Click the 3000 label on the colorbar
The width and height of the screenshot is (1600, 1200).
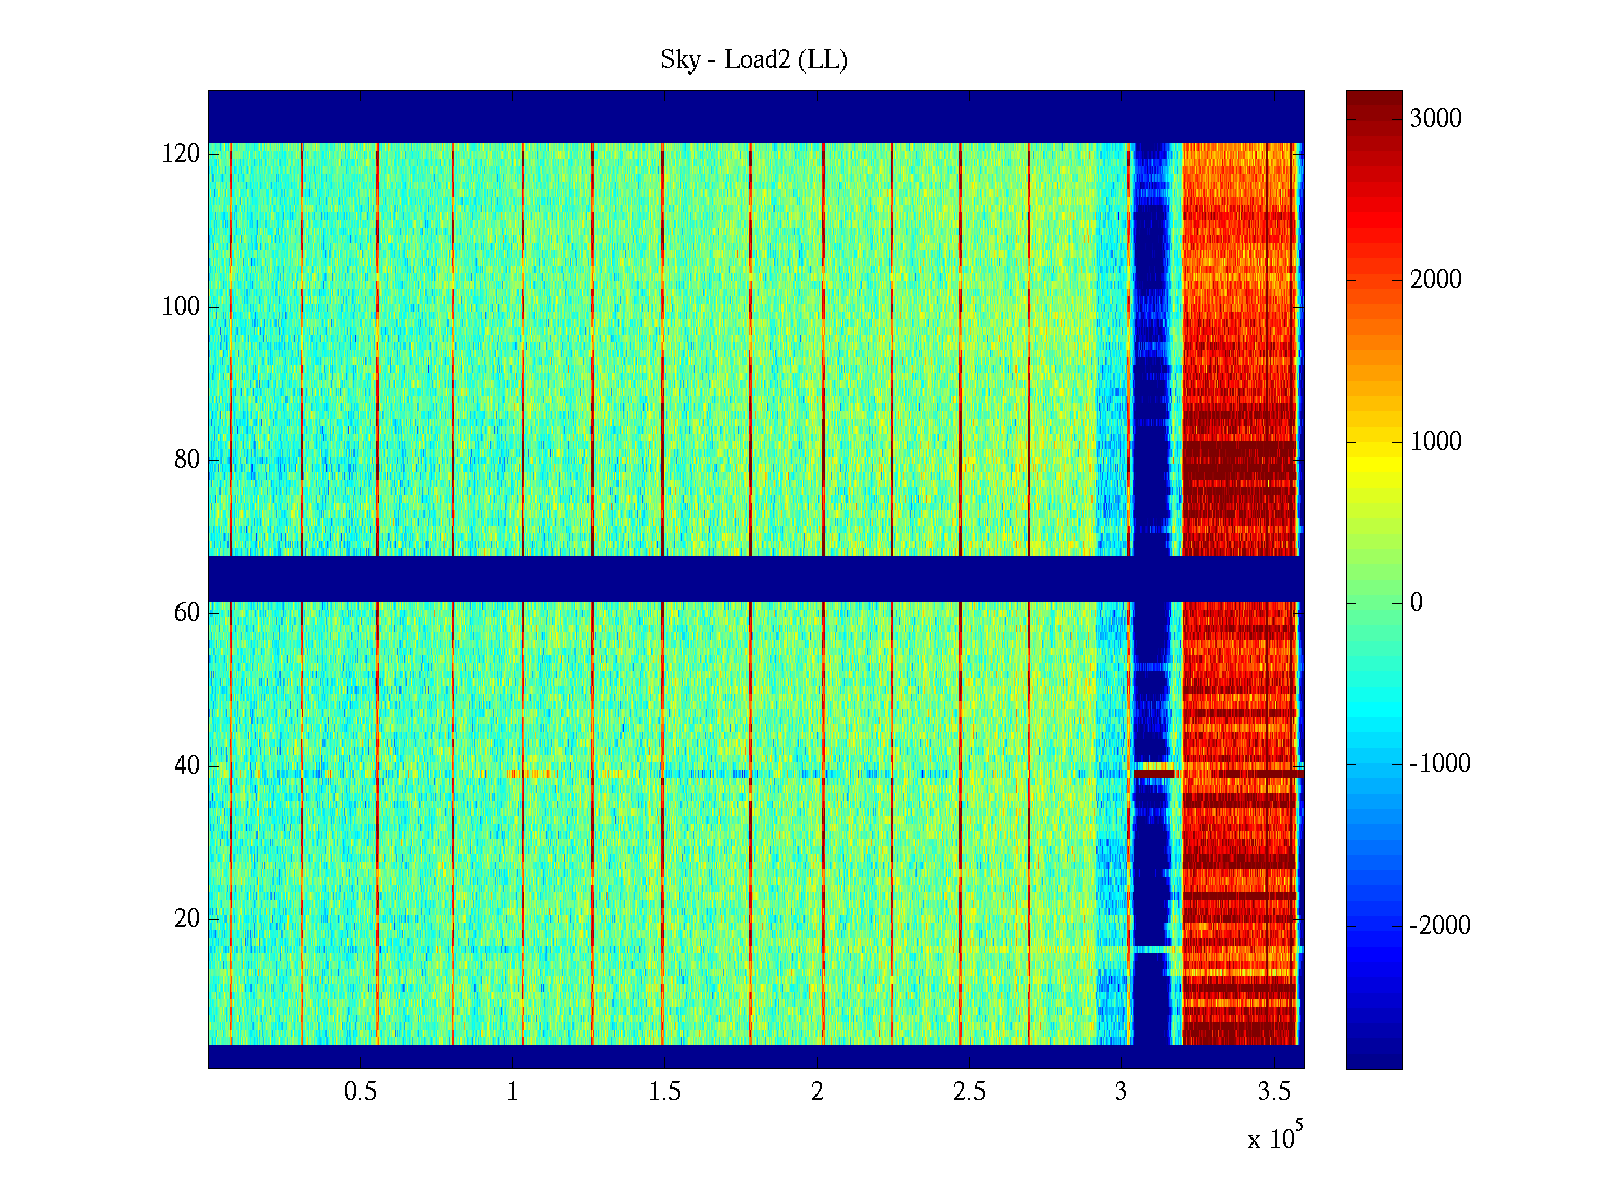pyautogui.click(x=1435, y=118)
